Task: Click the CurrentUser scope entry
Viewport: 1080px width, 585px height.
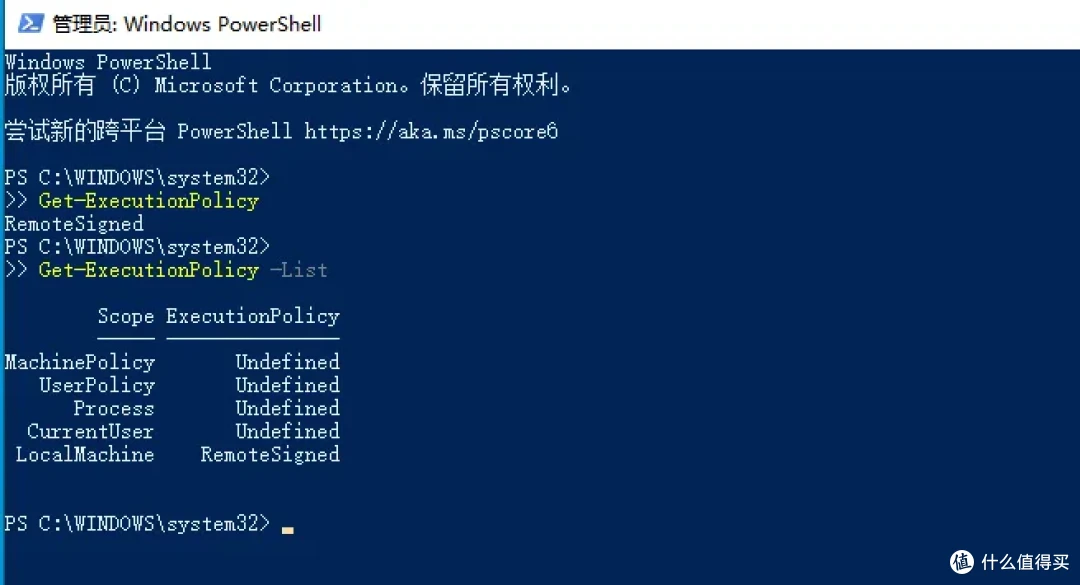Action: [90, 431]
